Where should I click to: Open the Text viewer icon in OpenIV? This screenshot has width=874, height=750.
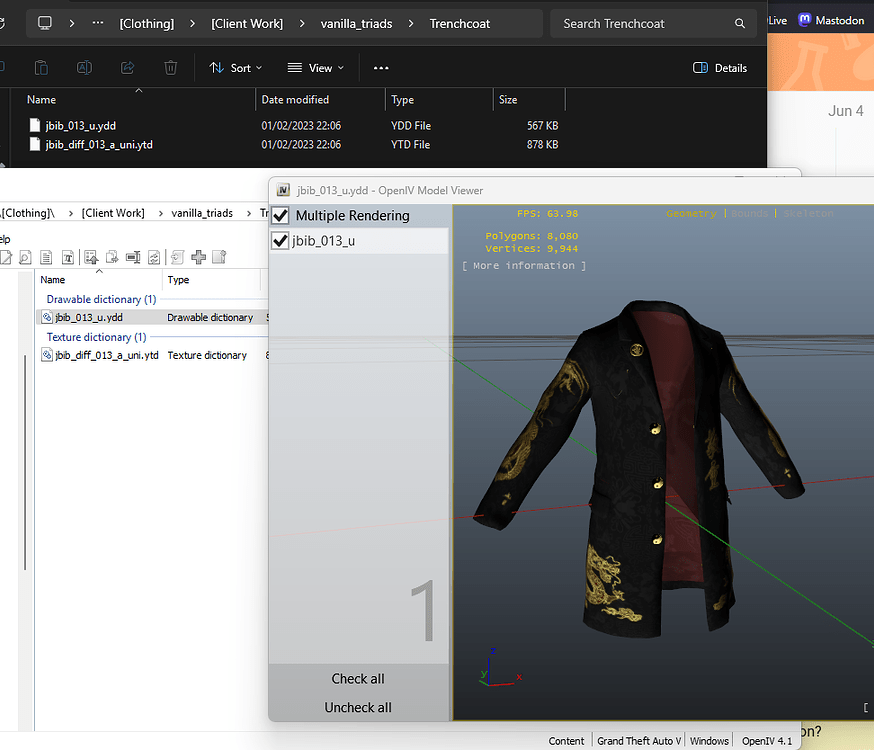coord(45,257)
